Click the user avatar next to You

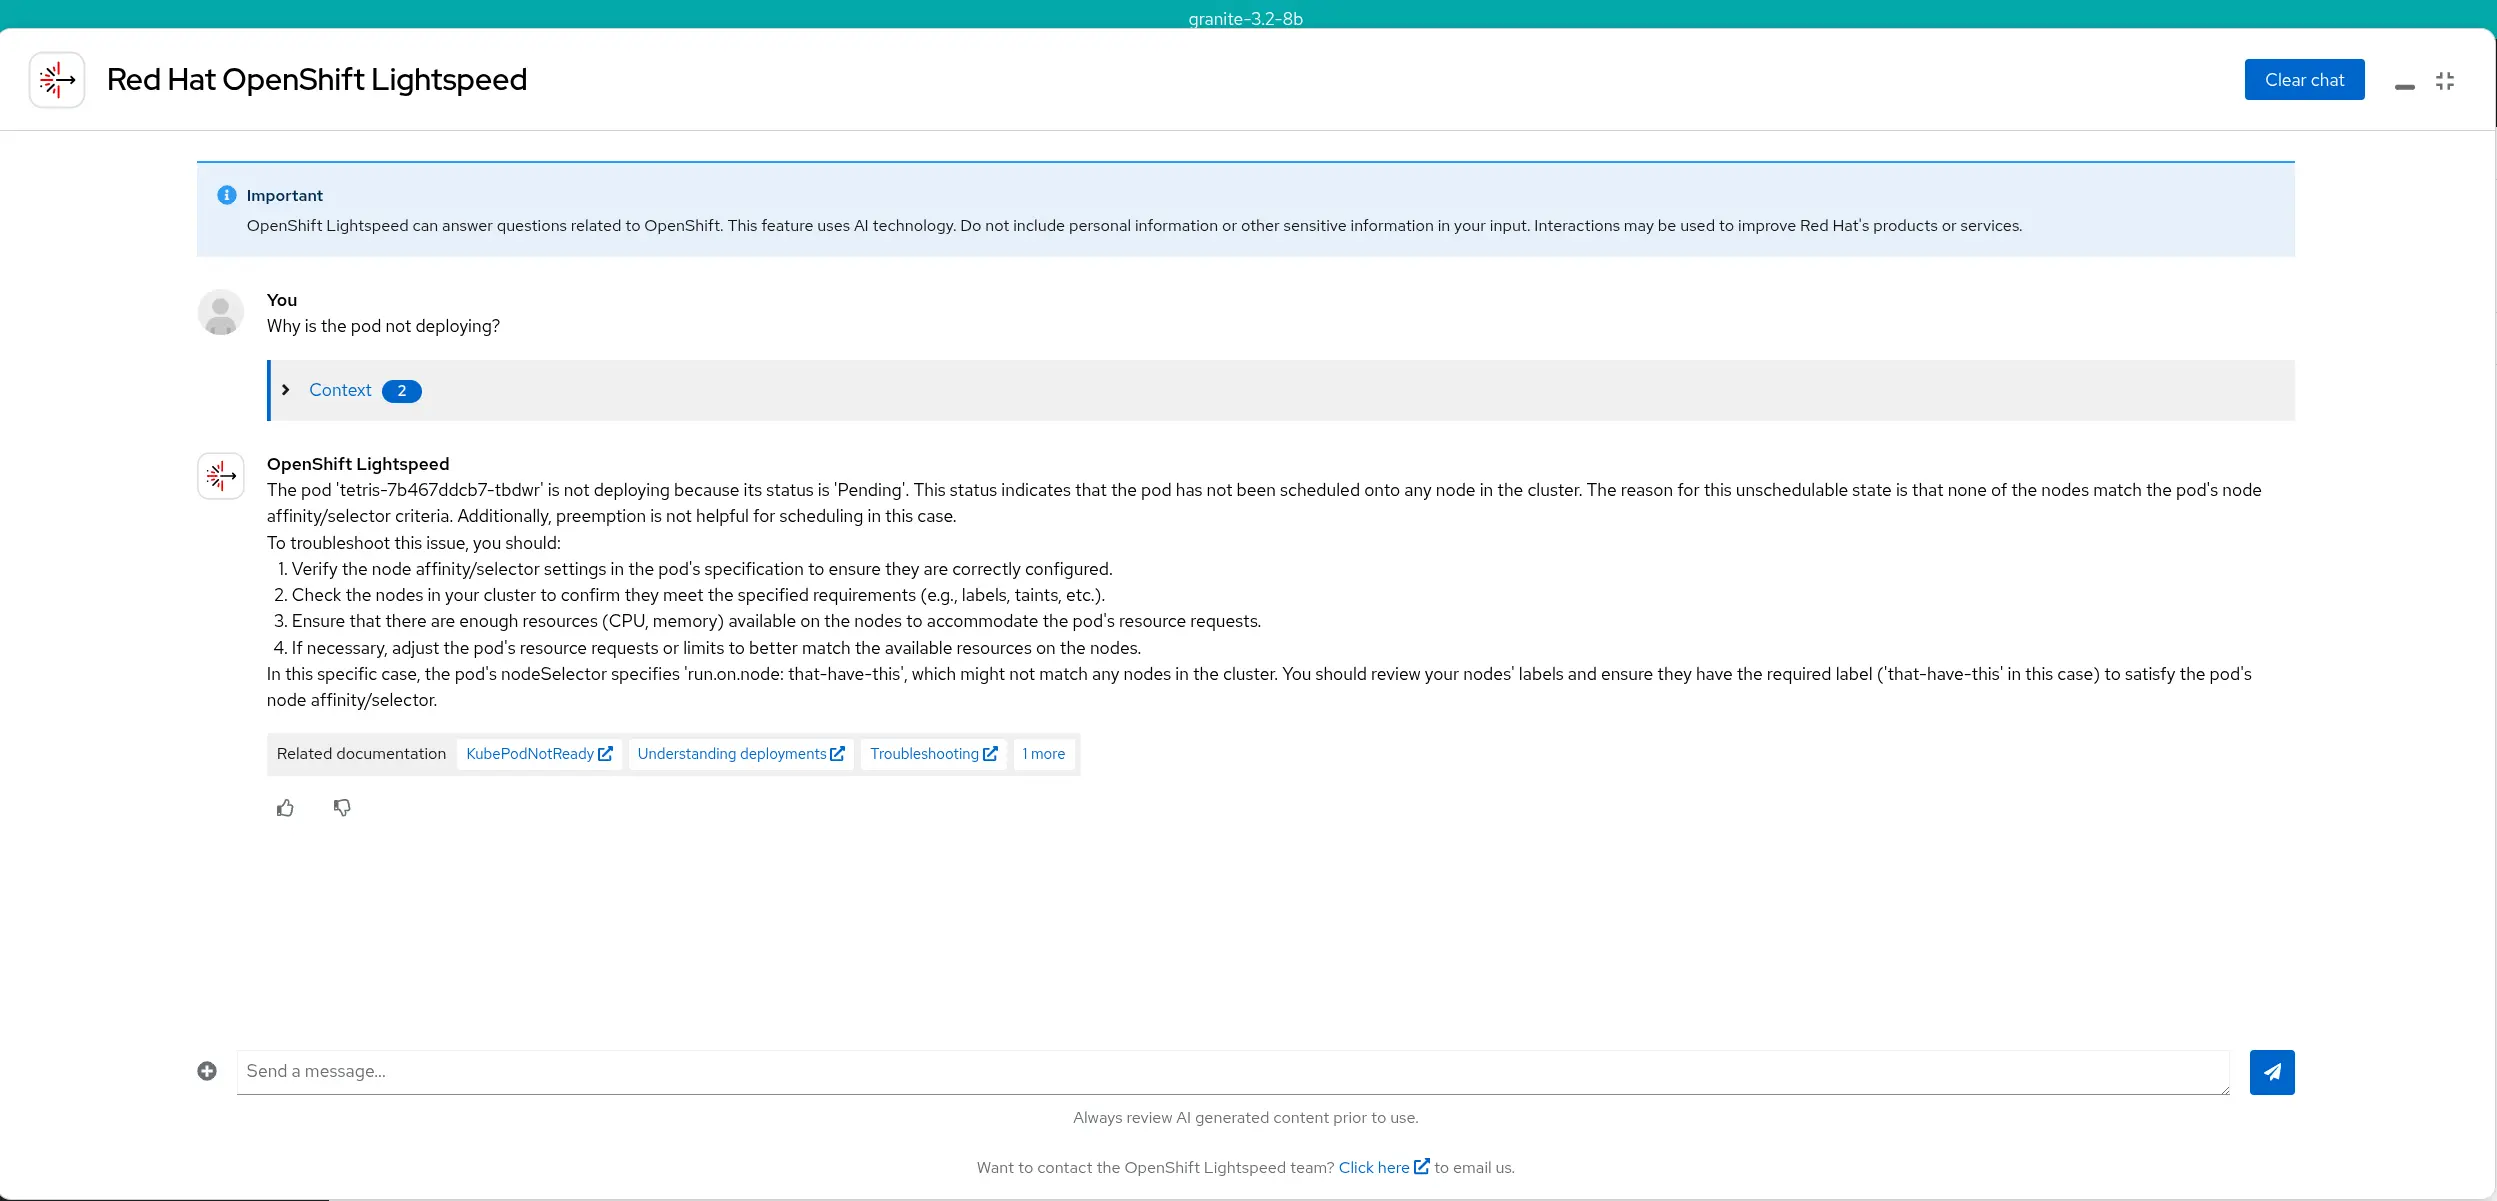[x=221, y=312]
